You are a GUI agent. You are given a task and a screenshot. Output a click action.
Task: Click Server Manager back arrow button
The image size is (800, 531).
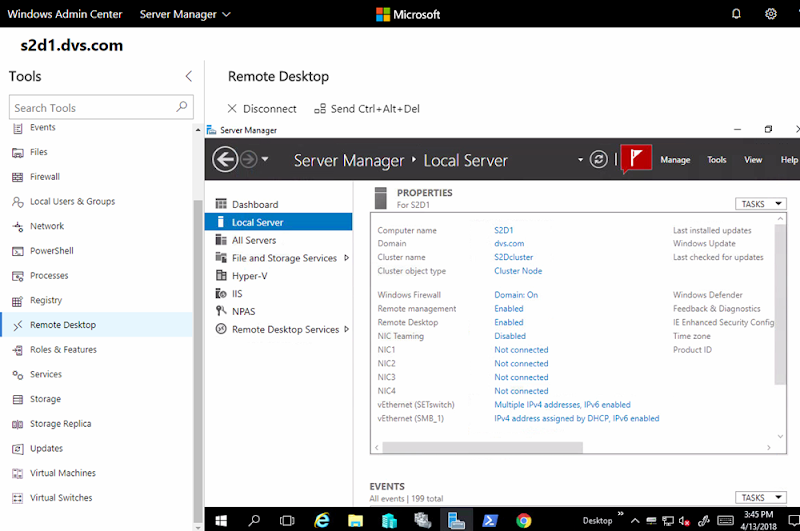click(x=225, y=160)
